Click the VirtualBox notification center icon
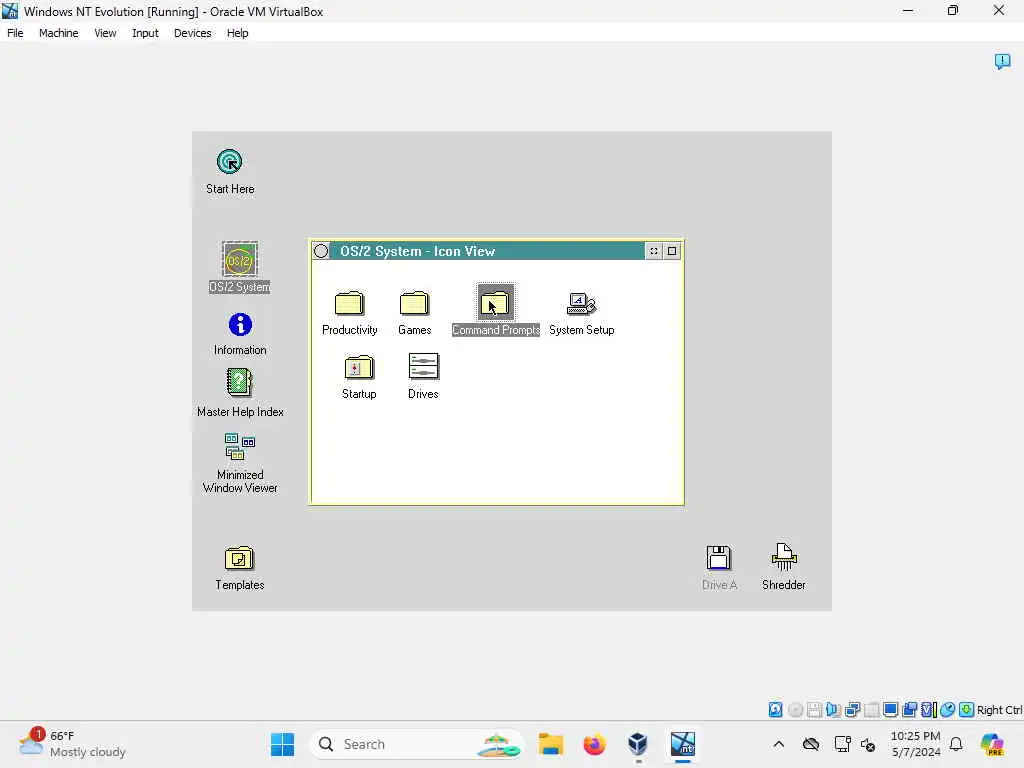Viewport: 1024px width, 768px height. pyautogui.click(x=1002, y=62)
